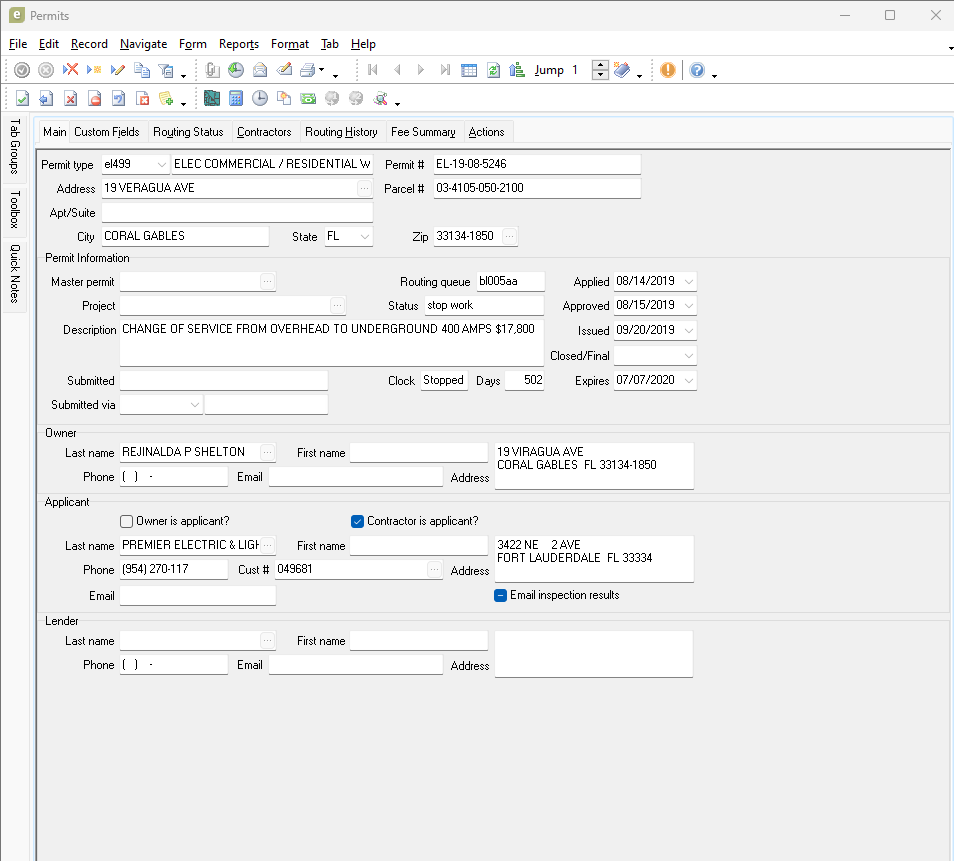Click the delete record red X icon
Screen dimensions: 954x861
(x=71, y=70)
